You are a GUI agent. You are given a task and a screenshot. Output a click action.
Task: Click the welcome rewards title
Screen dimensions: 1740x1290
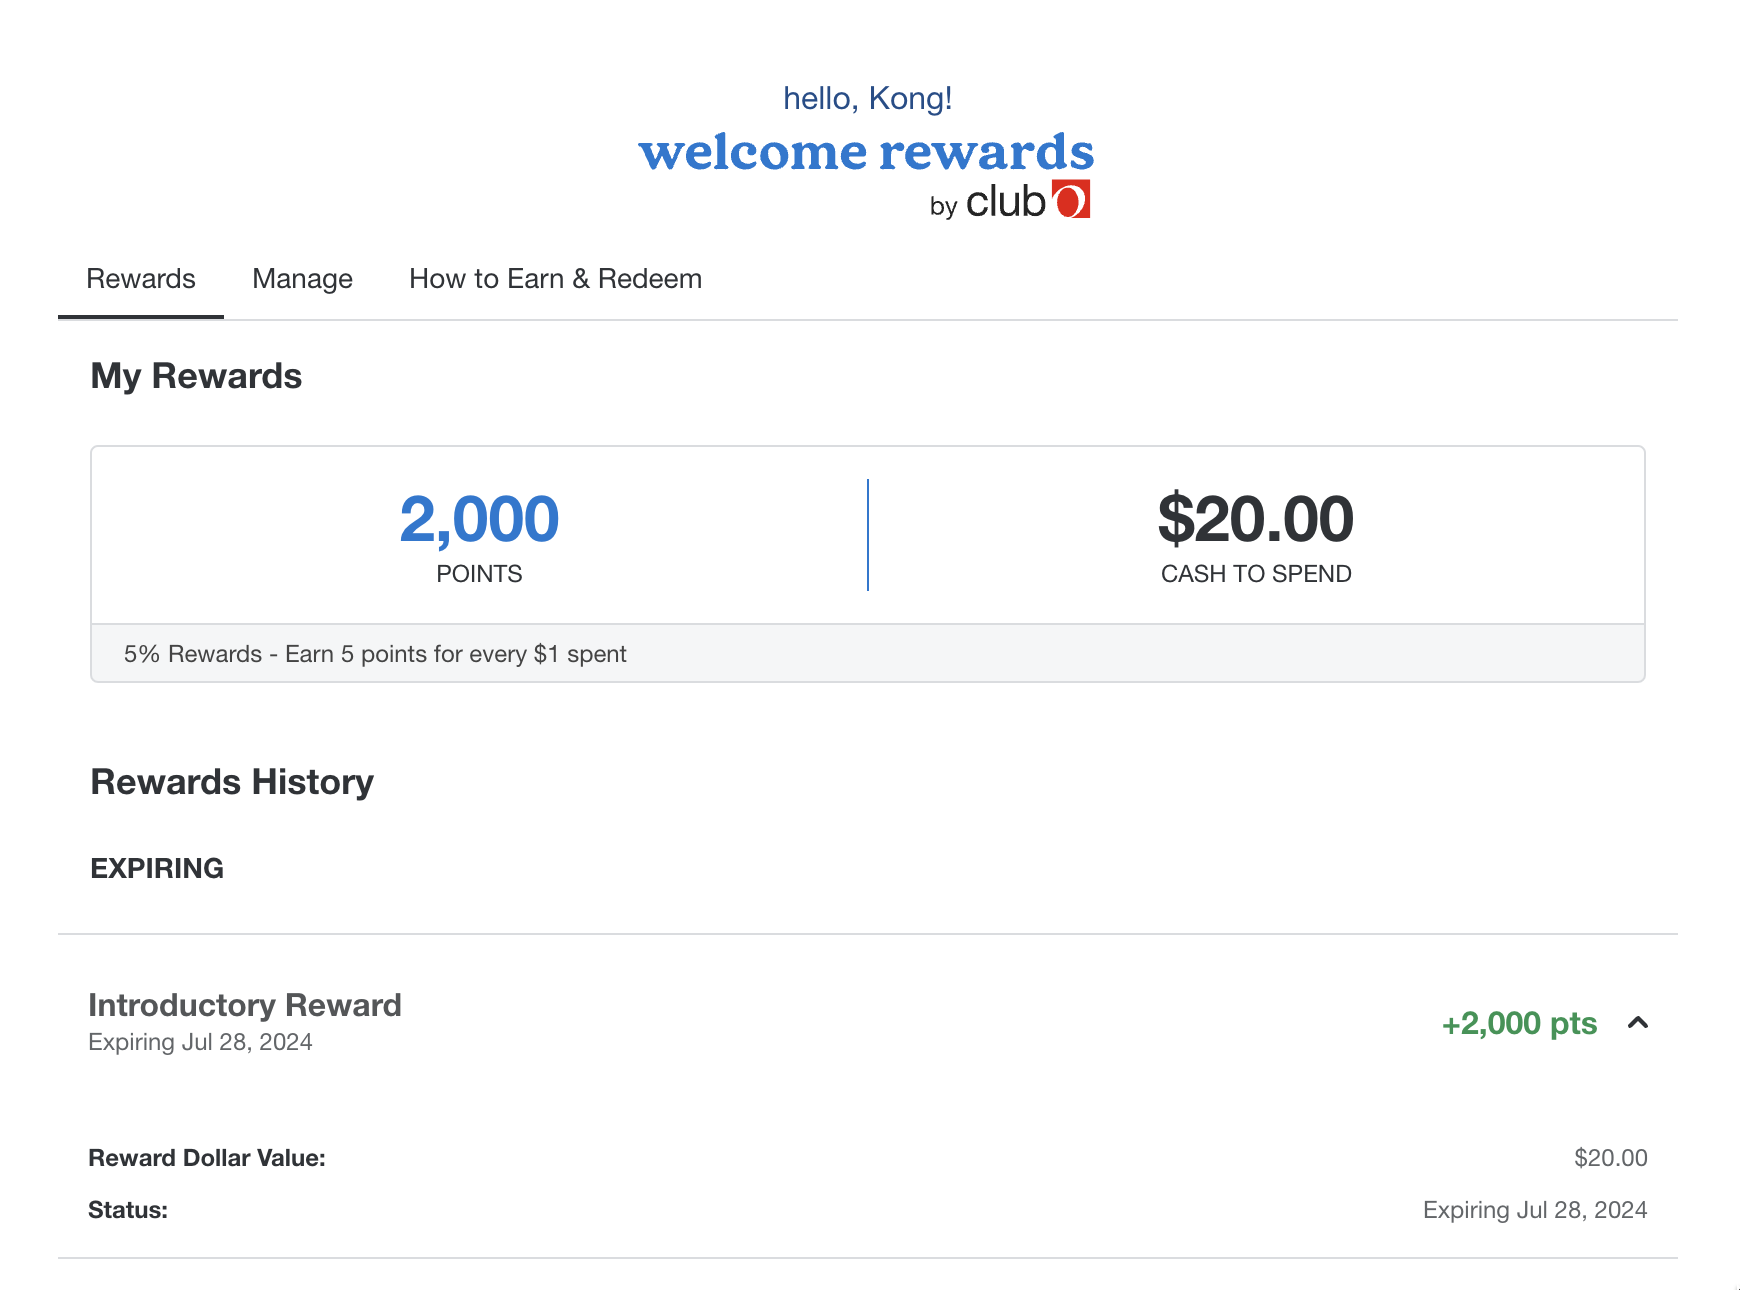(x=868, y=152)
